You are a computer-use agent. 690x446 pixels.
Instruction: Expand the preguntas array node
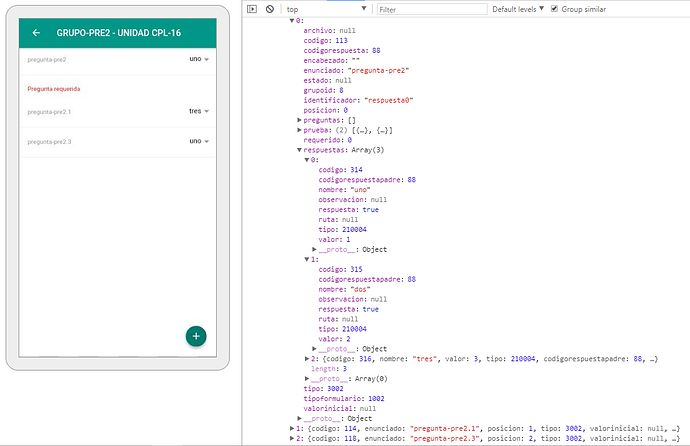point(299,120)
